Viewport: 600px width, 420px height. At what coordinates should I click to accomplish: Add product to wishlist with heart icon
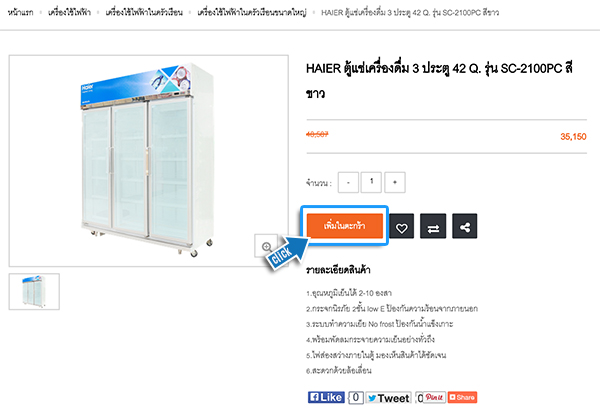(x=401, y=226)
